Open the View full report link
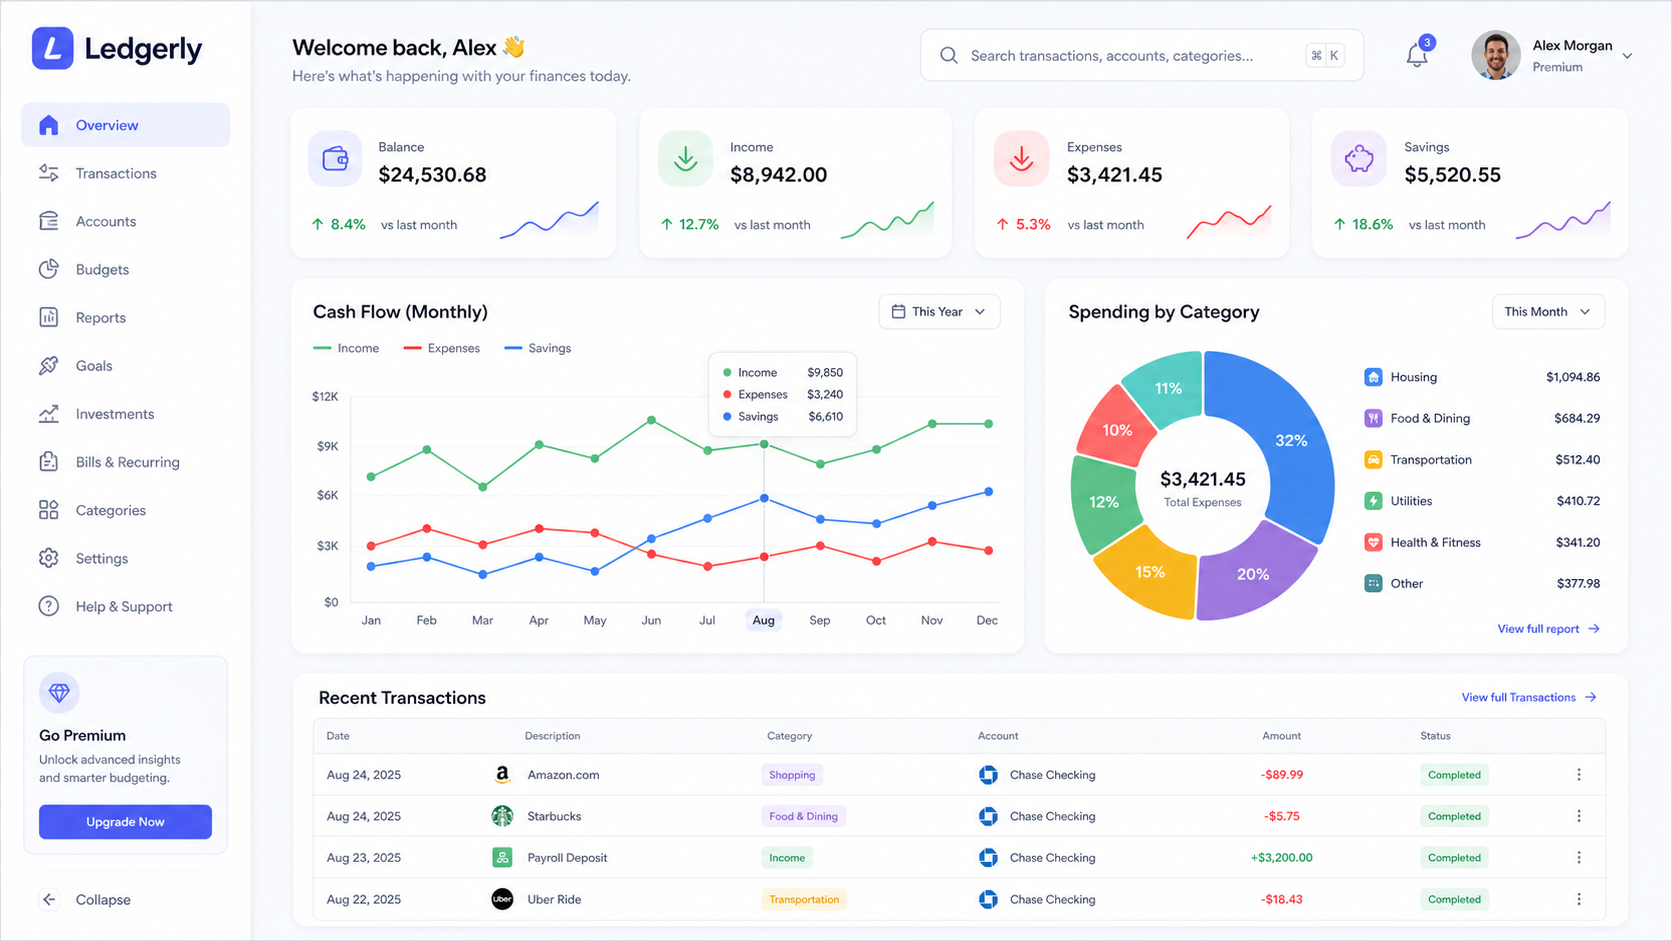The height and width of the screenshot is (941, 1672). point(1548,629)
